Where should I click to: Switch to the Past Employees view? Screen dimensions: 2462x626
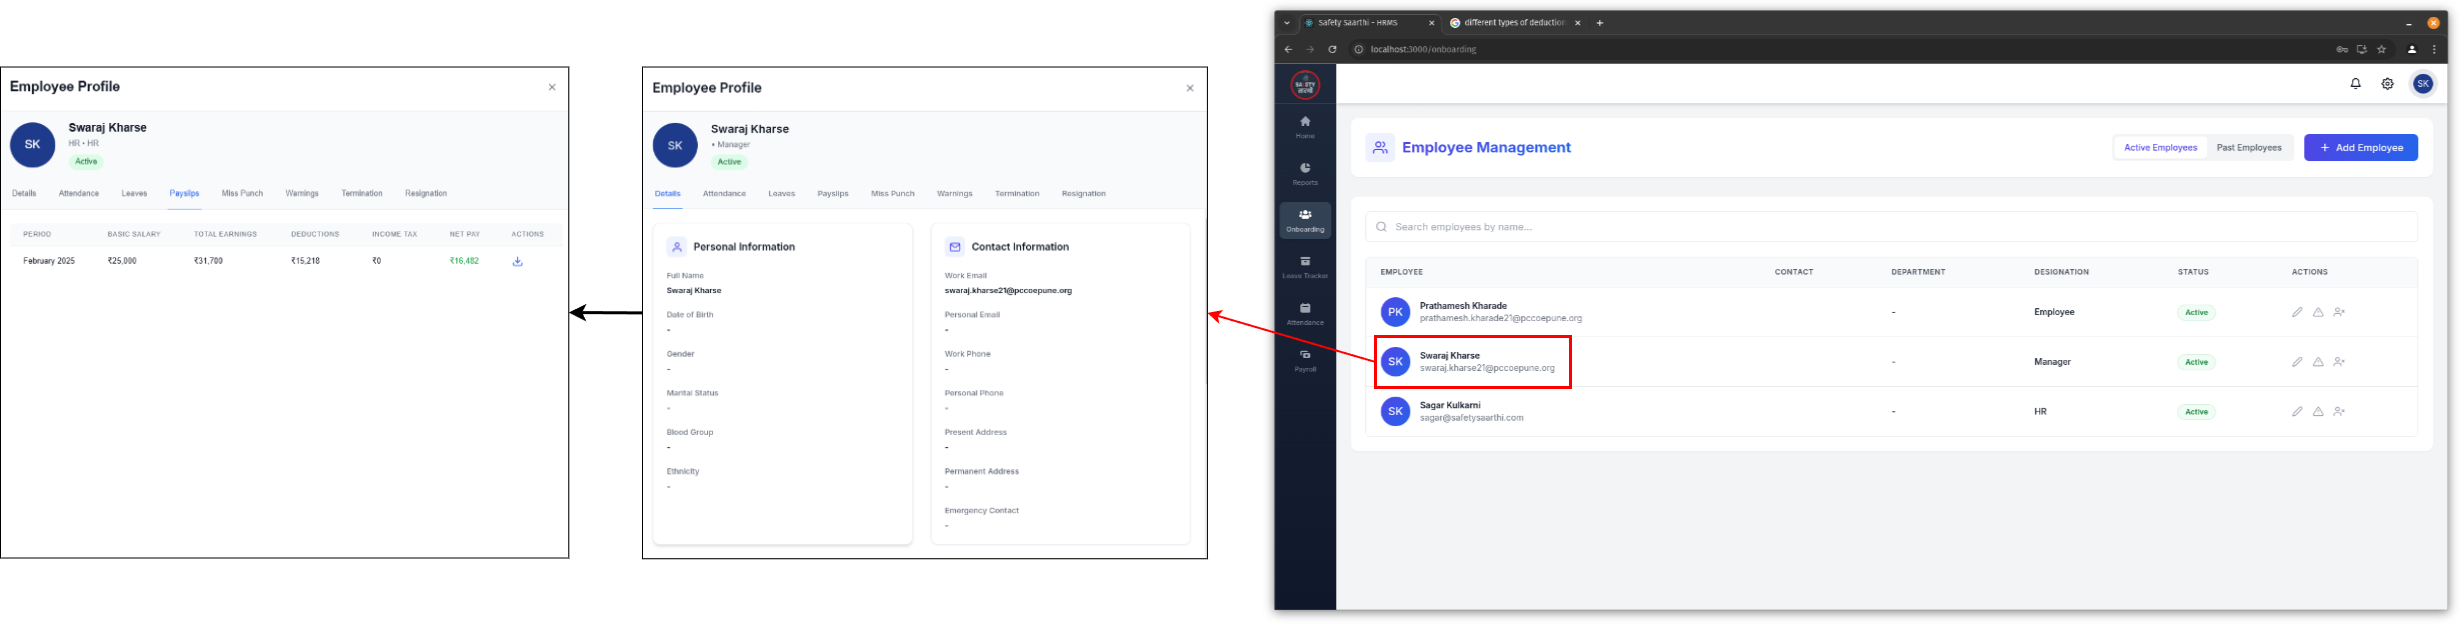2248,148
